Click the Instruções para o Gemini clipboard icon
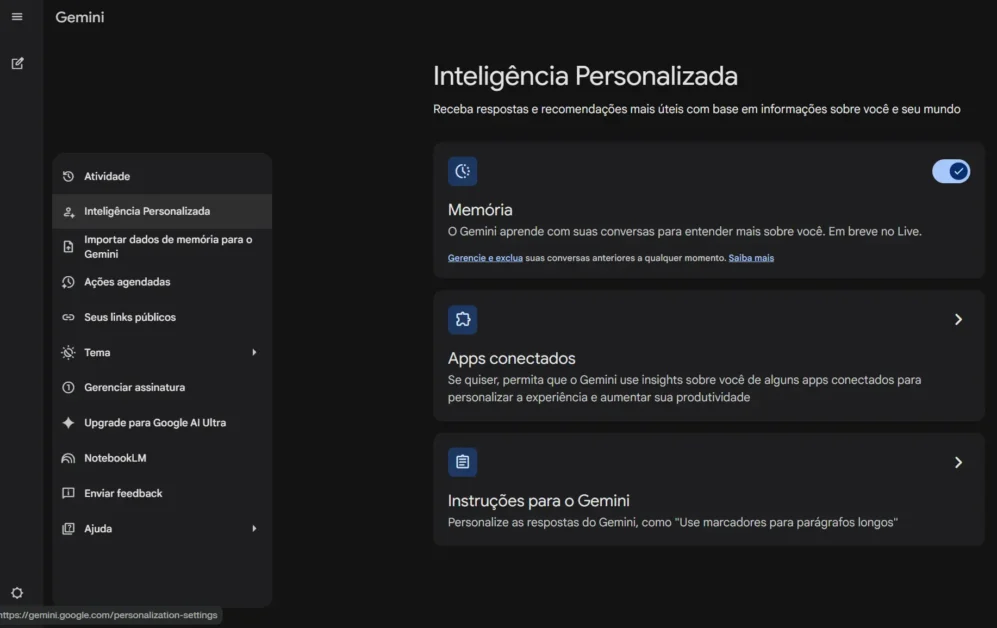997x628 pixels. point(462,462)
